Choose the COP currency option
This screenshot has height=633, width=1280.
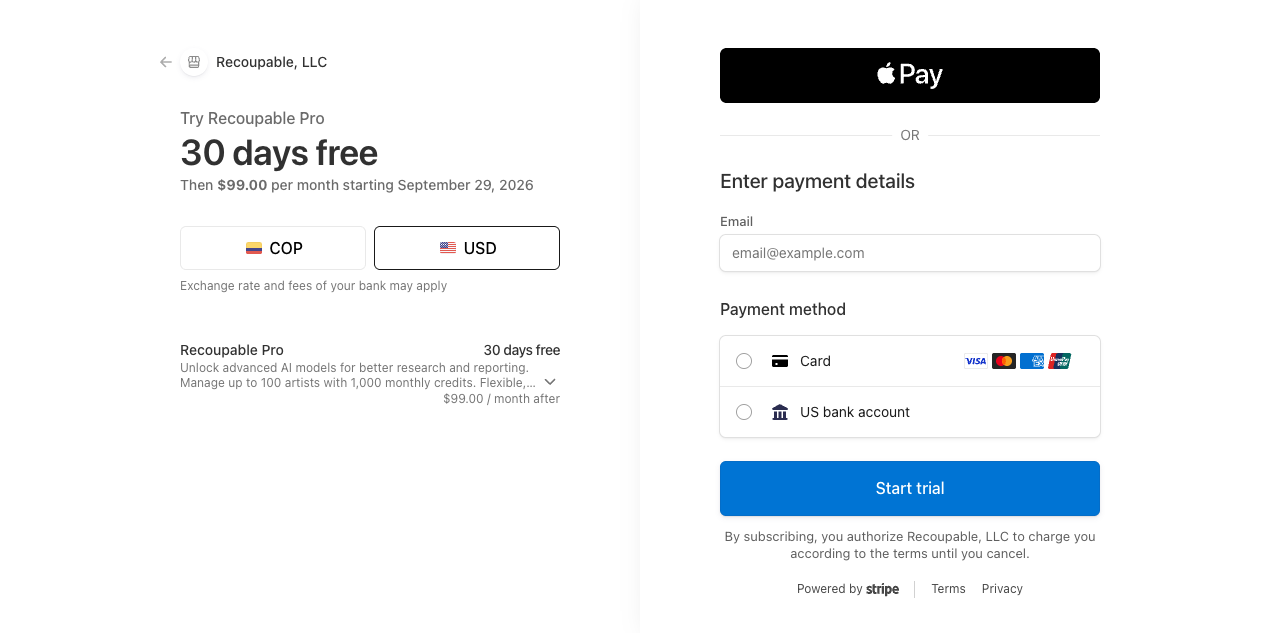pos(273,248)
